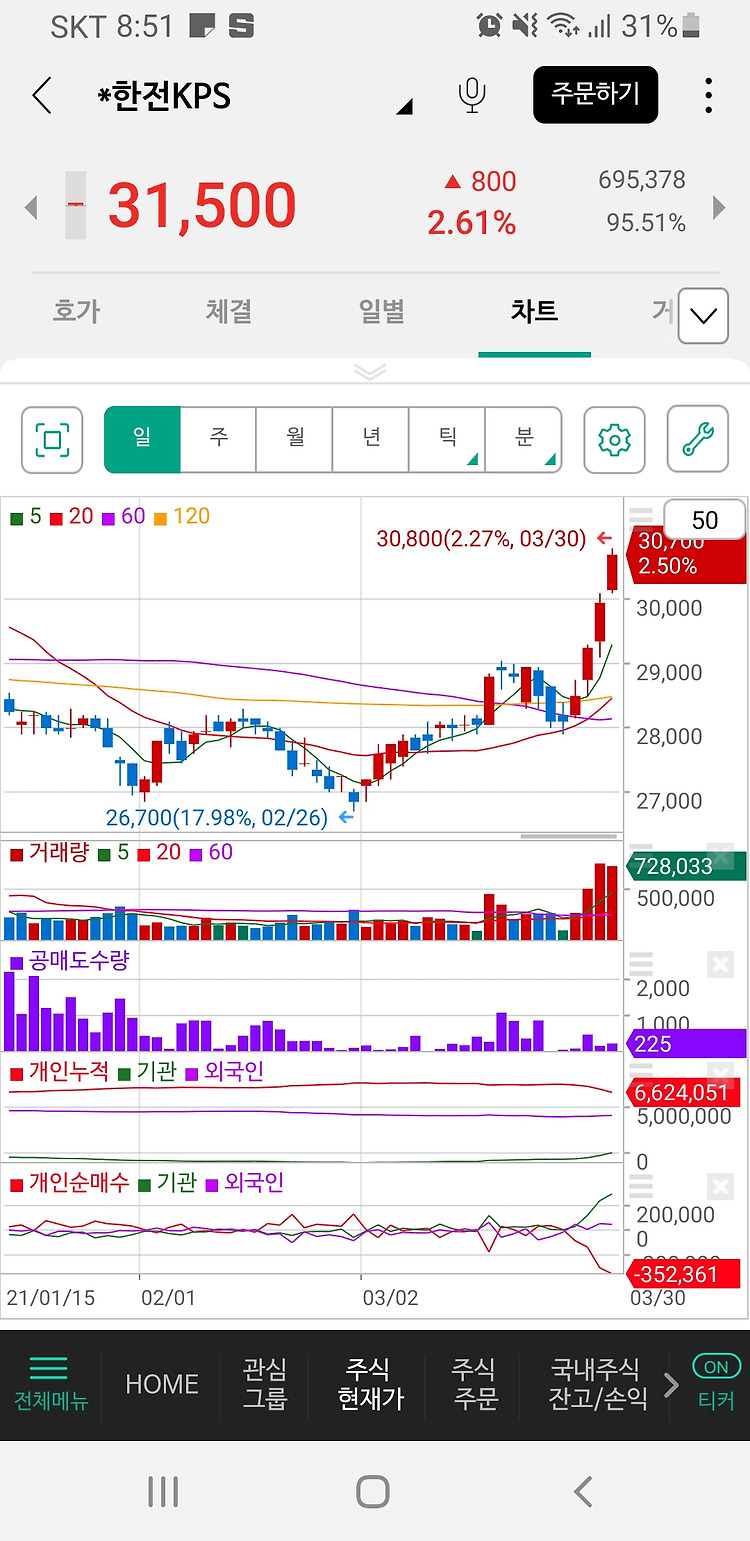The height and width of the screenshot is (1541, 750).
Task: Tap the Android home button
Action: 373,1492
